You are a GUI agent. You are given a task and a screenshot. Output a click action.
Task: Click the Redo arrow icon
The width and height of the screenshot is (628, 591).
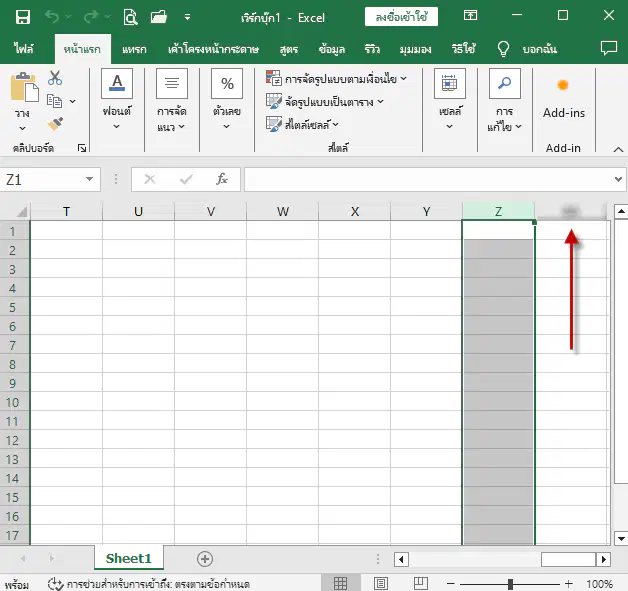91,17
